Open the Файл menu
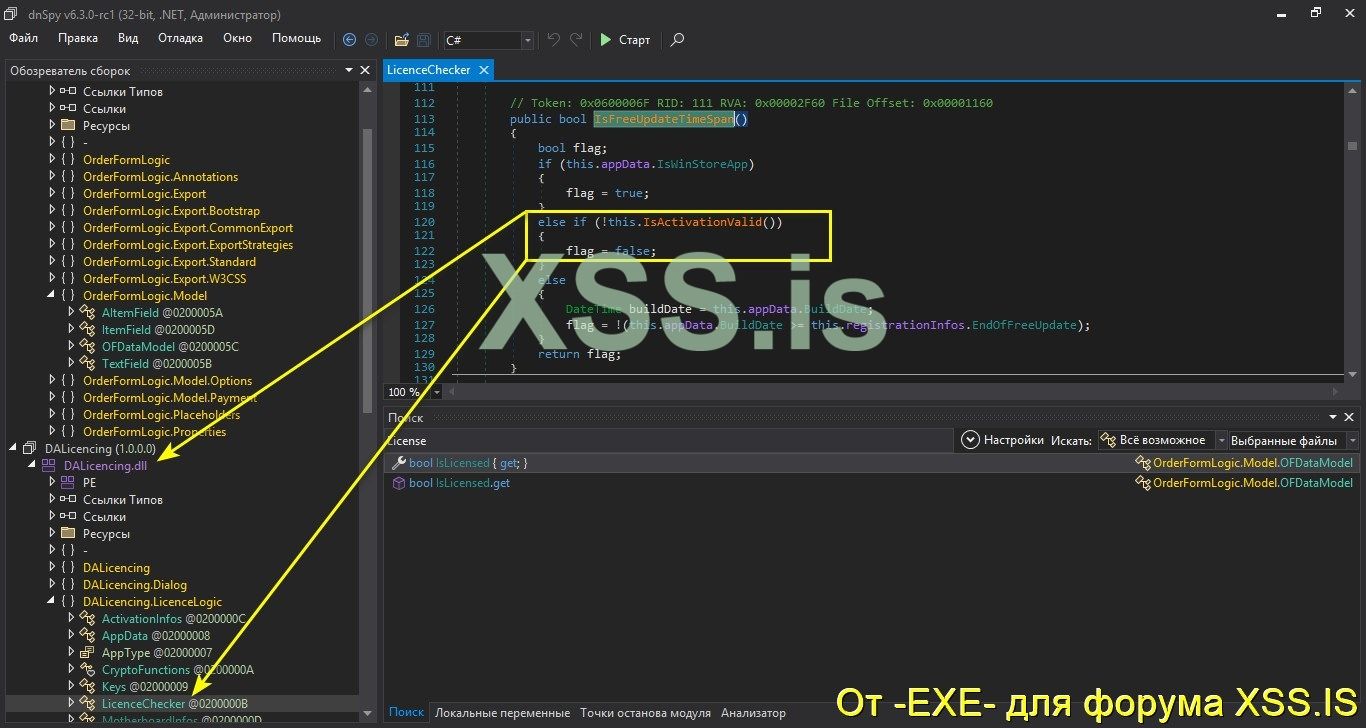The height and width of the screenshot is (728, 1366). coord(24,39)
